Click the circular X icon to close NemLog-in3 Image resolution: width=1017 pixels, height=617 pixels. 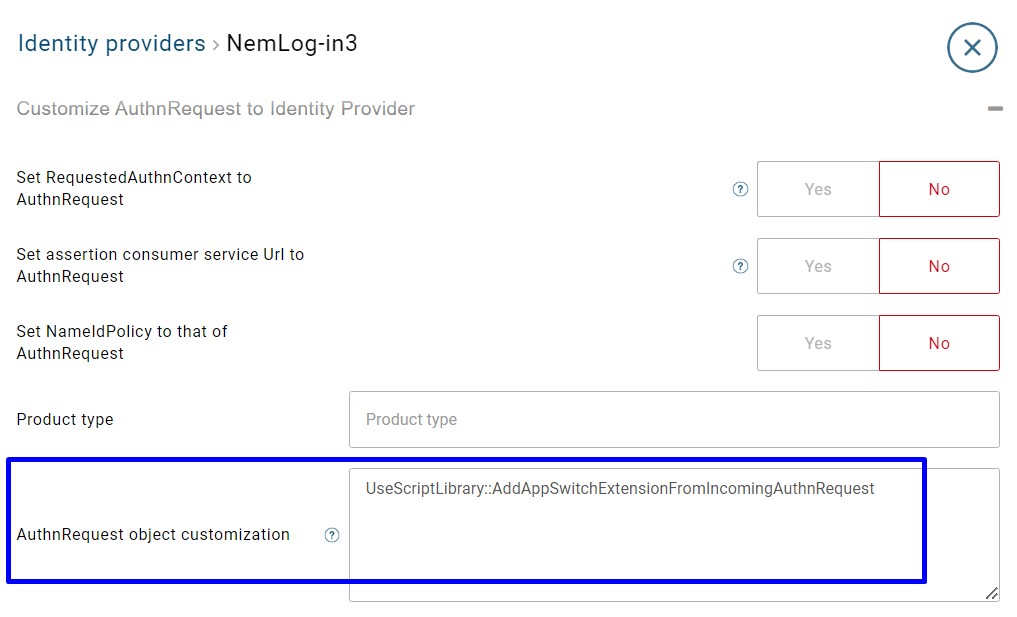pos(971,47)
